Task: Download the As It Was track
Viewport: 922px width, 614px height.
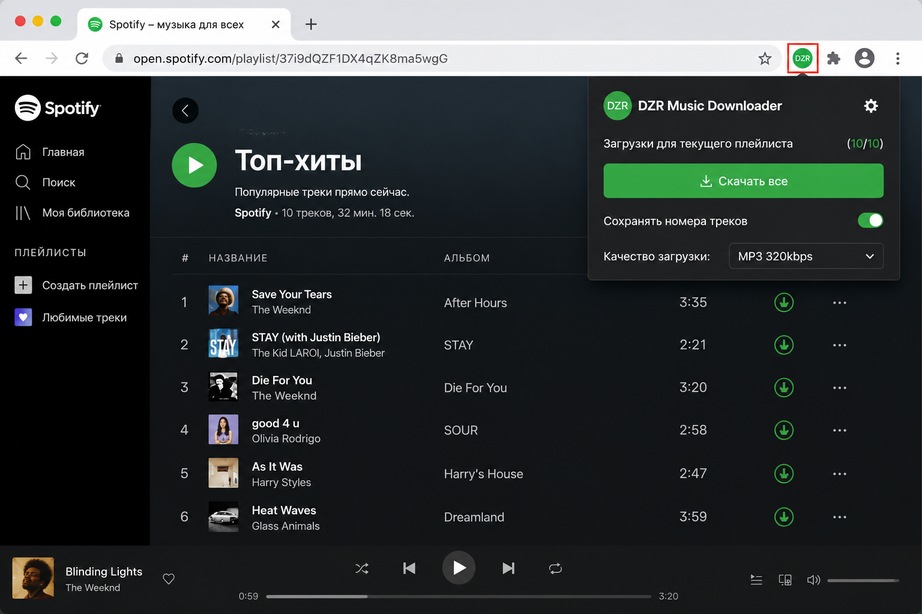Action: pyautogui.click(x=784, y=473)
